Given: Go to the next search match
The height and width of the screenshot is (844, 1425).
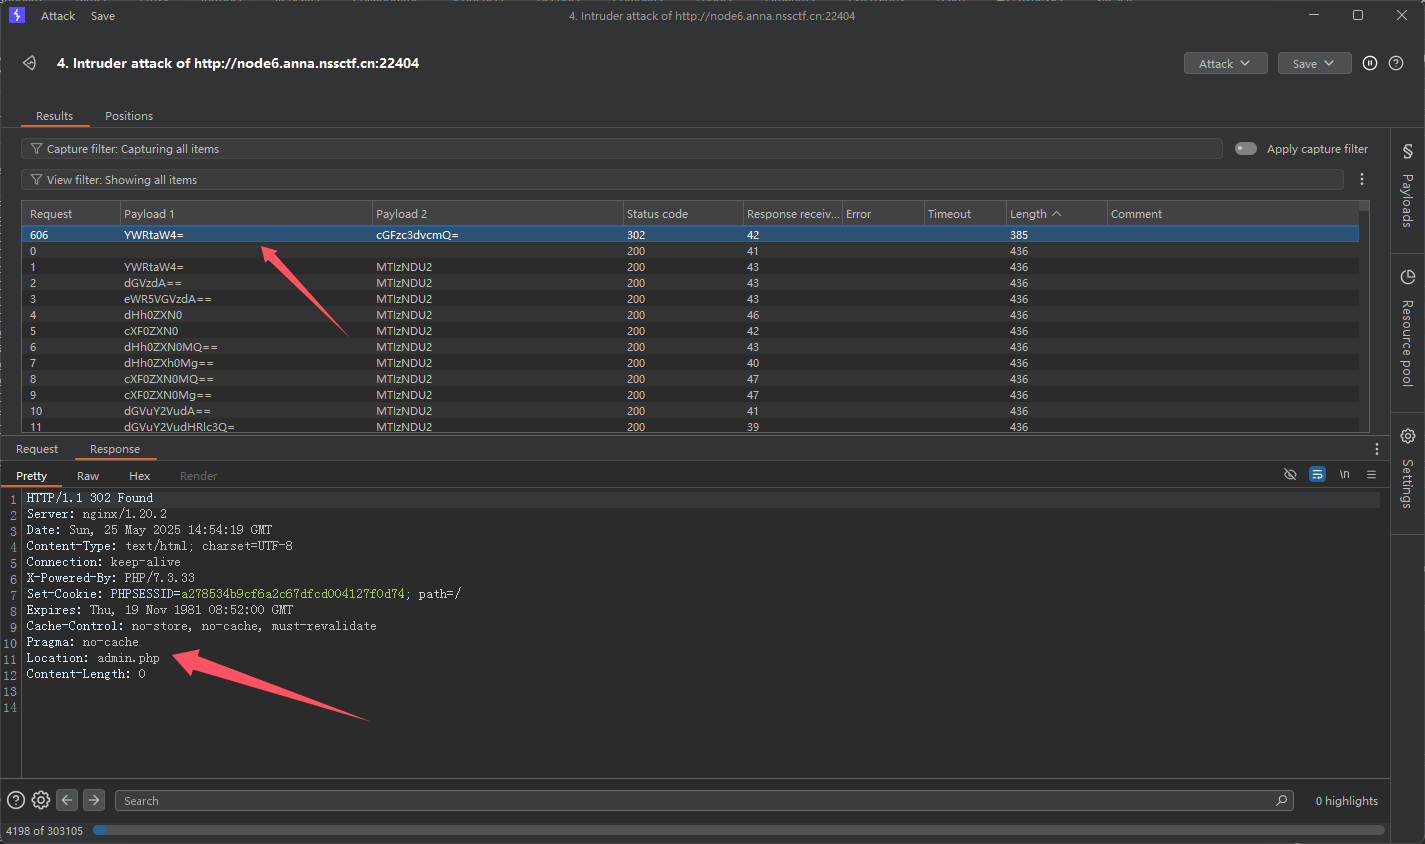Looking at the screenshot, I should pos(94,800).
